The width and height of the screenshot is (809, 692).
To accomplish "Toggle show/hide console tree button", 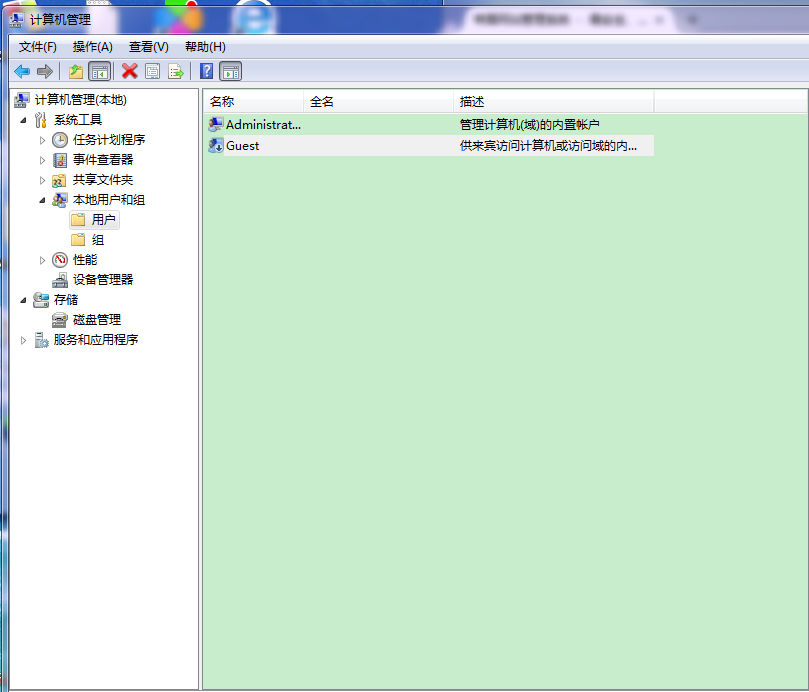I will tap(100, 71).
